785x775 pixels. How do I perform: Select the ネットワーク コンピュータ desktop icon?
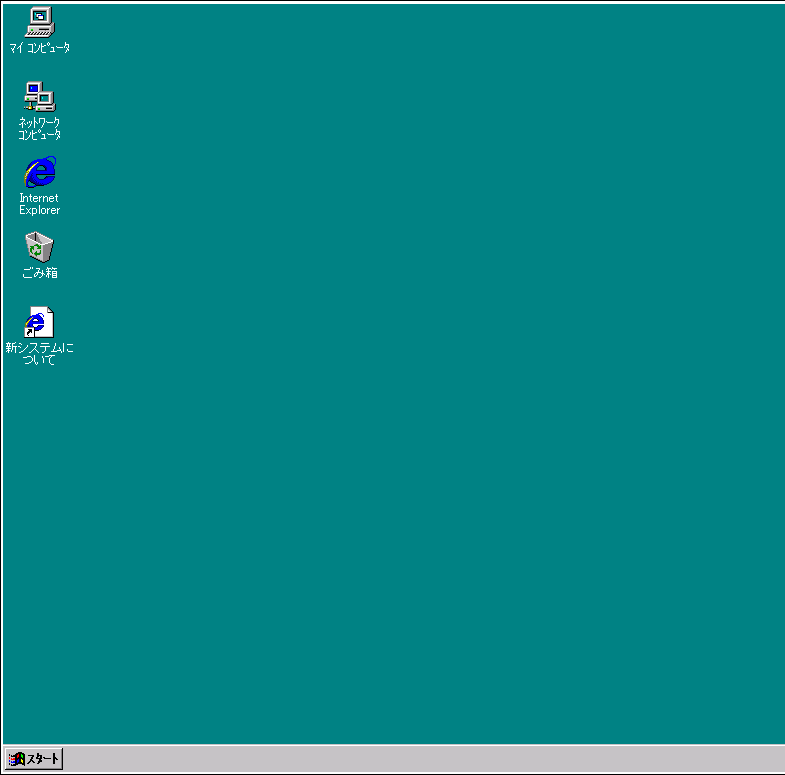click(x=40, y=96)
